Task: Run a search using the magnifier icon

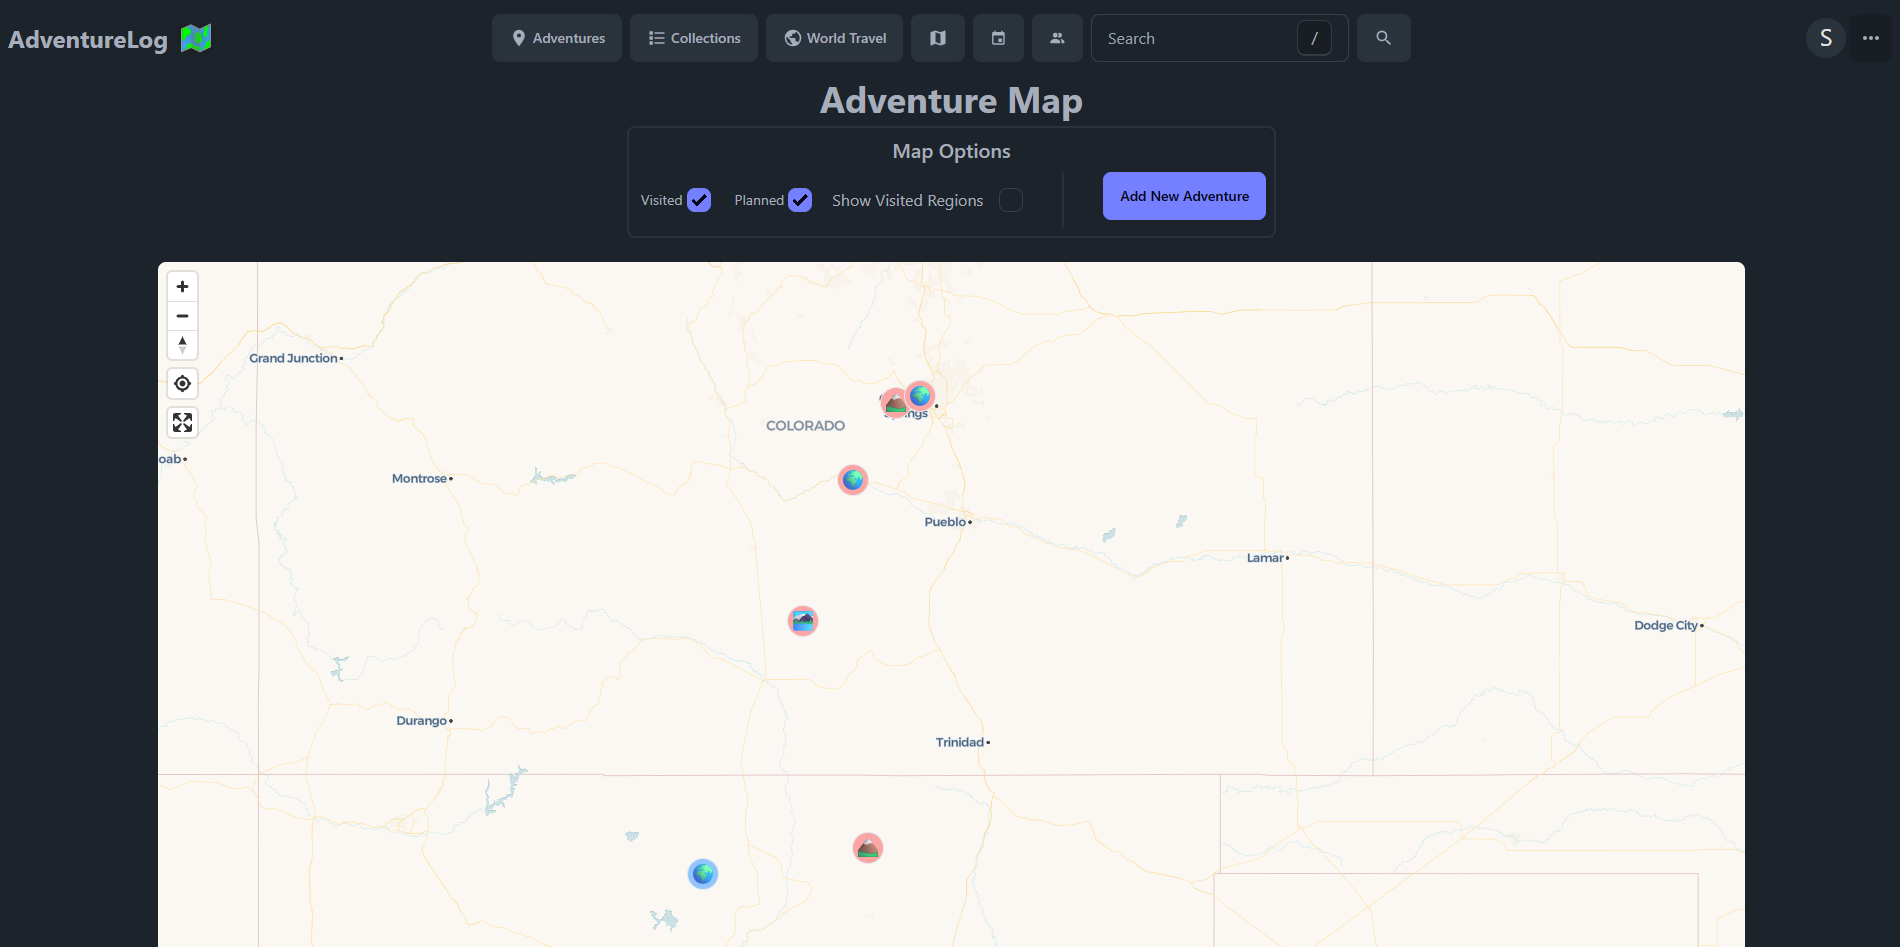Action: (x=1383, y=38)
